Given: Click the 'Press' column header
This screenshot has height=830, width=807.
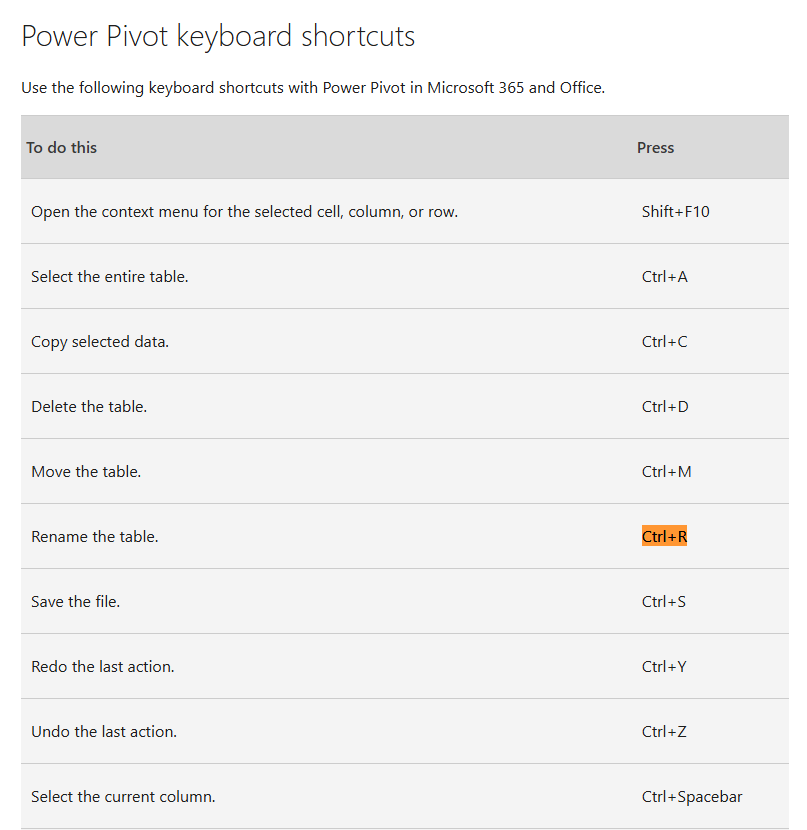Looking at the screenshot, I should pyautogui.click(x=655, y=148).
